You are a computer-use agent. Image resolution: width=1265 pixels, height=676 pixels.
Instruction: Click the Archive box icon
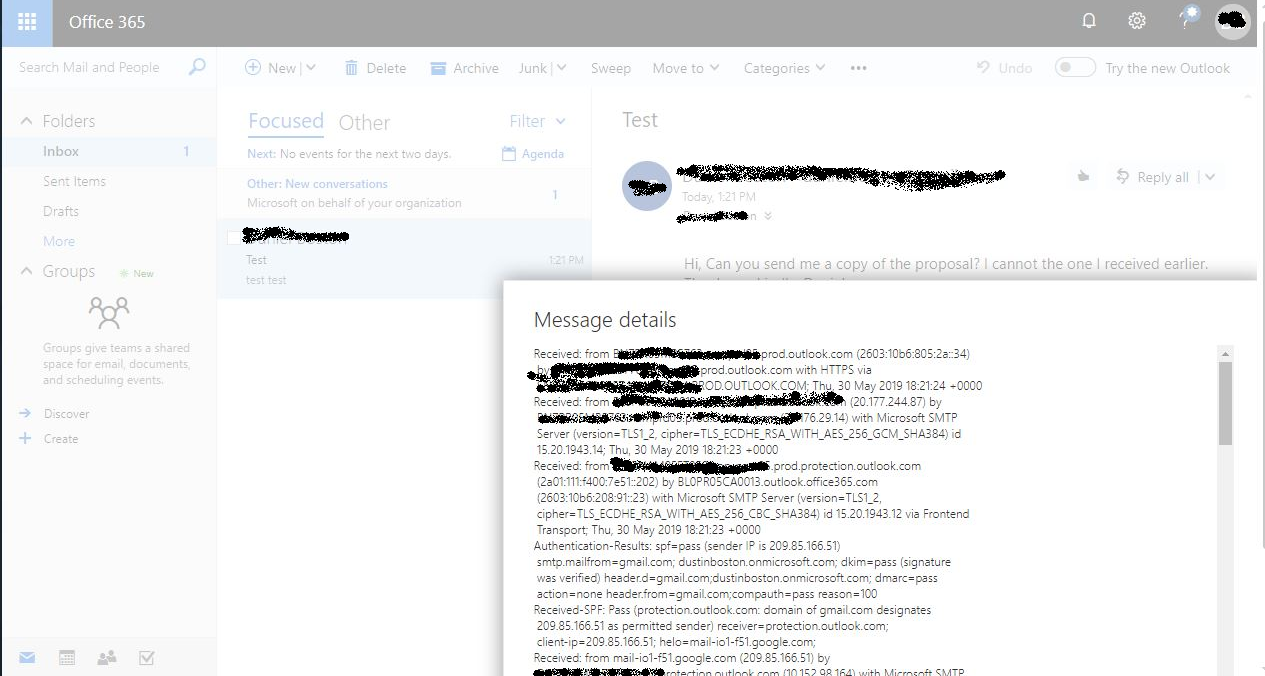[x=438, y=68]
